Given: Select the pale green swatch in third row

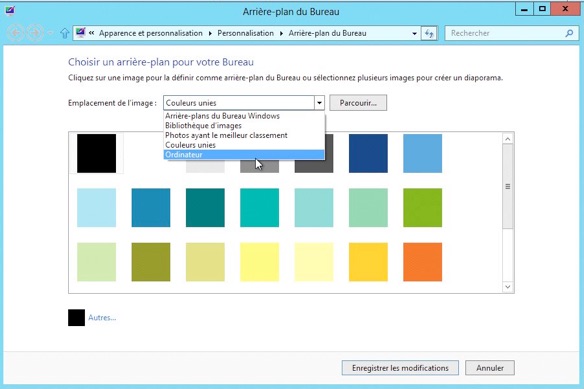Looking at the screenshot, I should (x=96, y=262).
